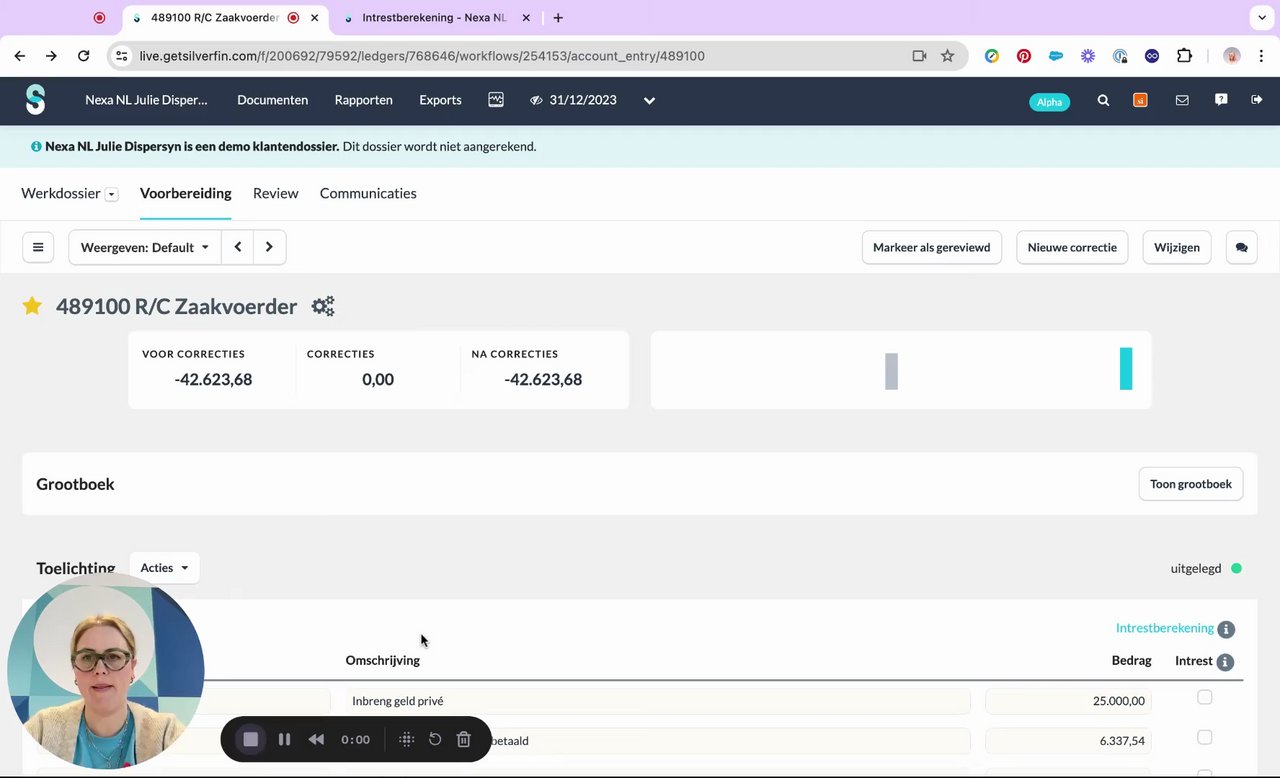Screen dimensions: 1280x778
Task: Click the webcam presenter video bubble
Action: click(106, 671)
